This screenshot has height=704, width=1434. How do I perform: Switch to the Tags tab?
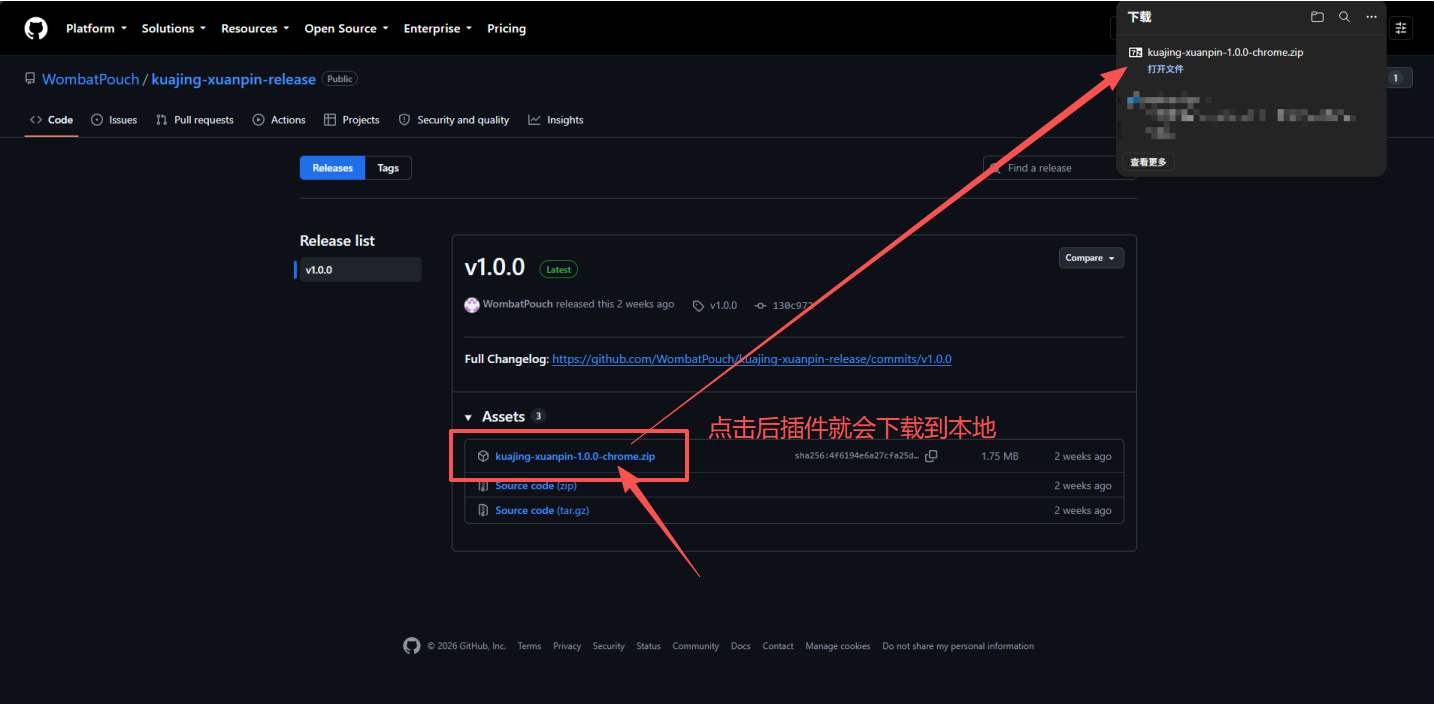388,168
